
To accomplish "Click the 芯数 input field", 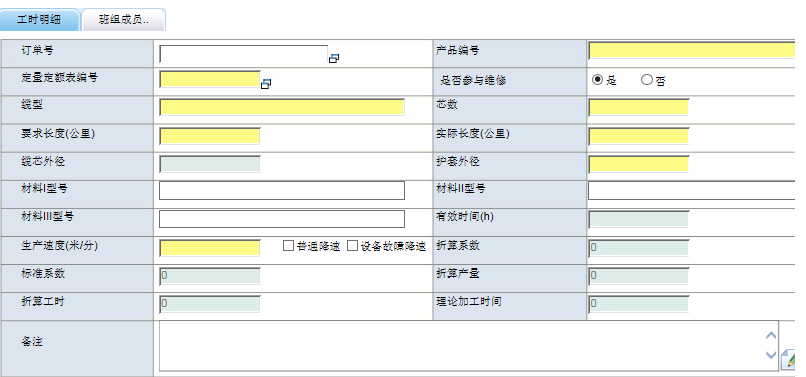I will point(638,107).
